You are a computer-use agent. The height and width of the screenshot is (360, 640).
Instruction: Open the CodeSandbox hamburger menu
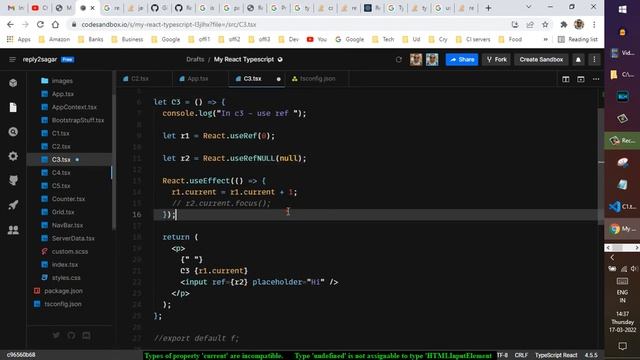coord(12,60)
